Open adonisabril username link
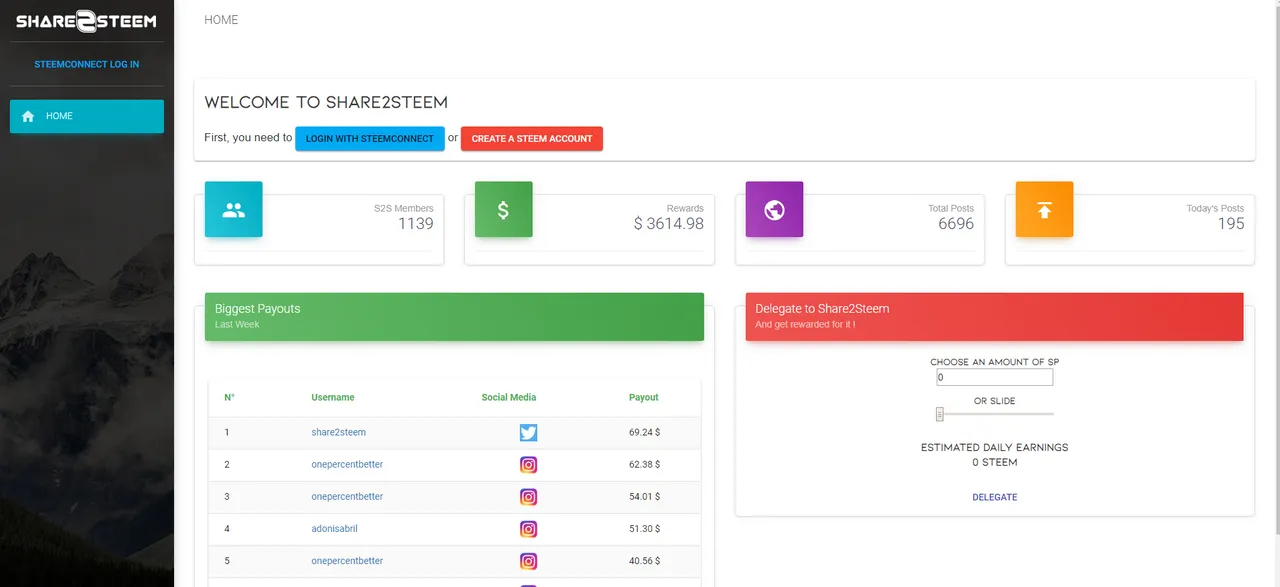This screenshot has width=1280, height=587. [336, 529]
